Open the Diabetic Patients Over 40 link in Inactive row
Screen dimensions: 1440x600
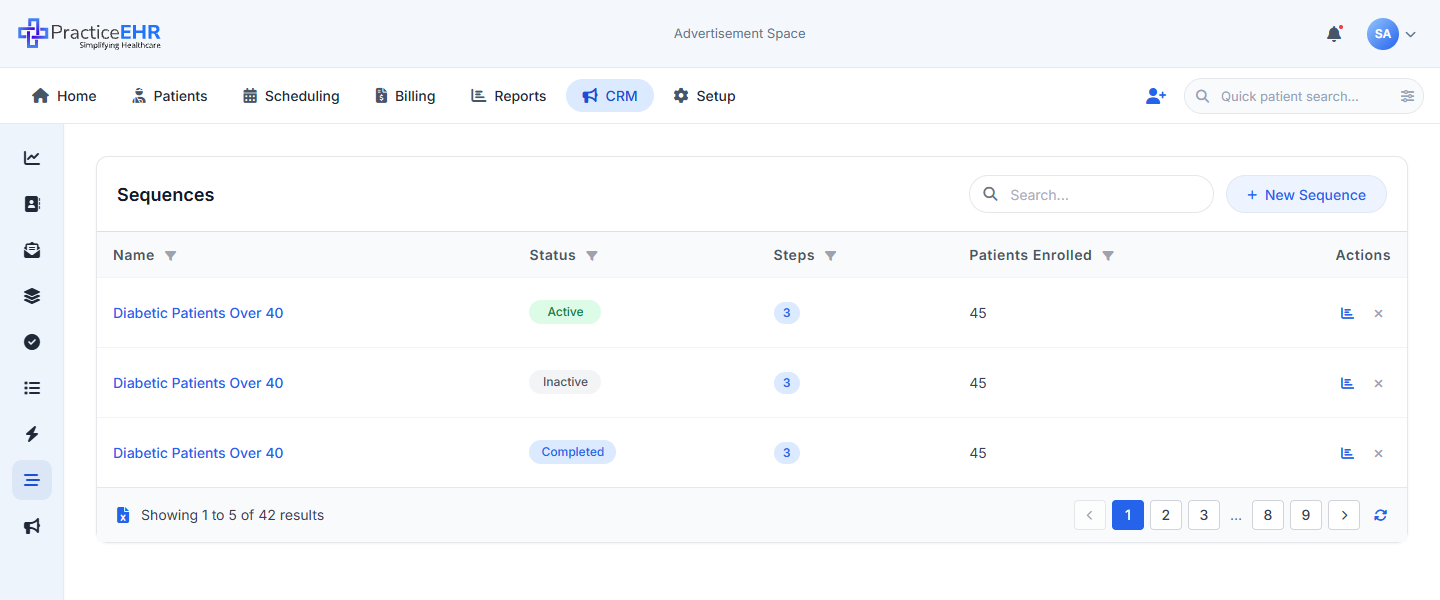click(x=198, y=383)
